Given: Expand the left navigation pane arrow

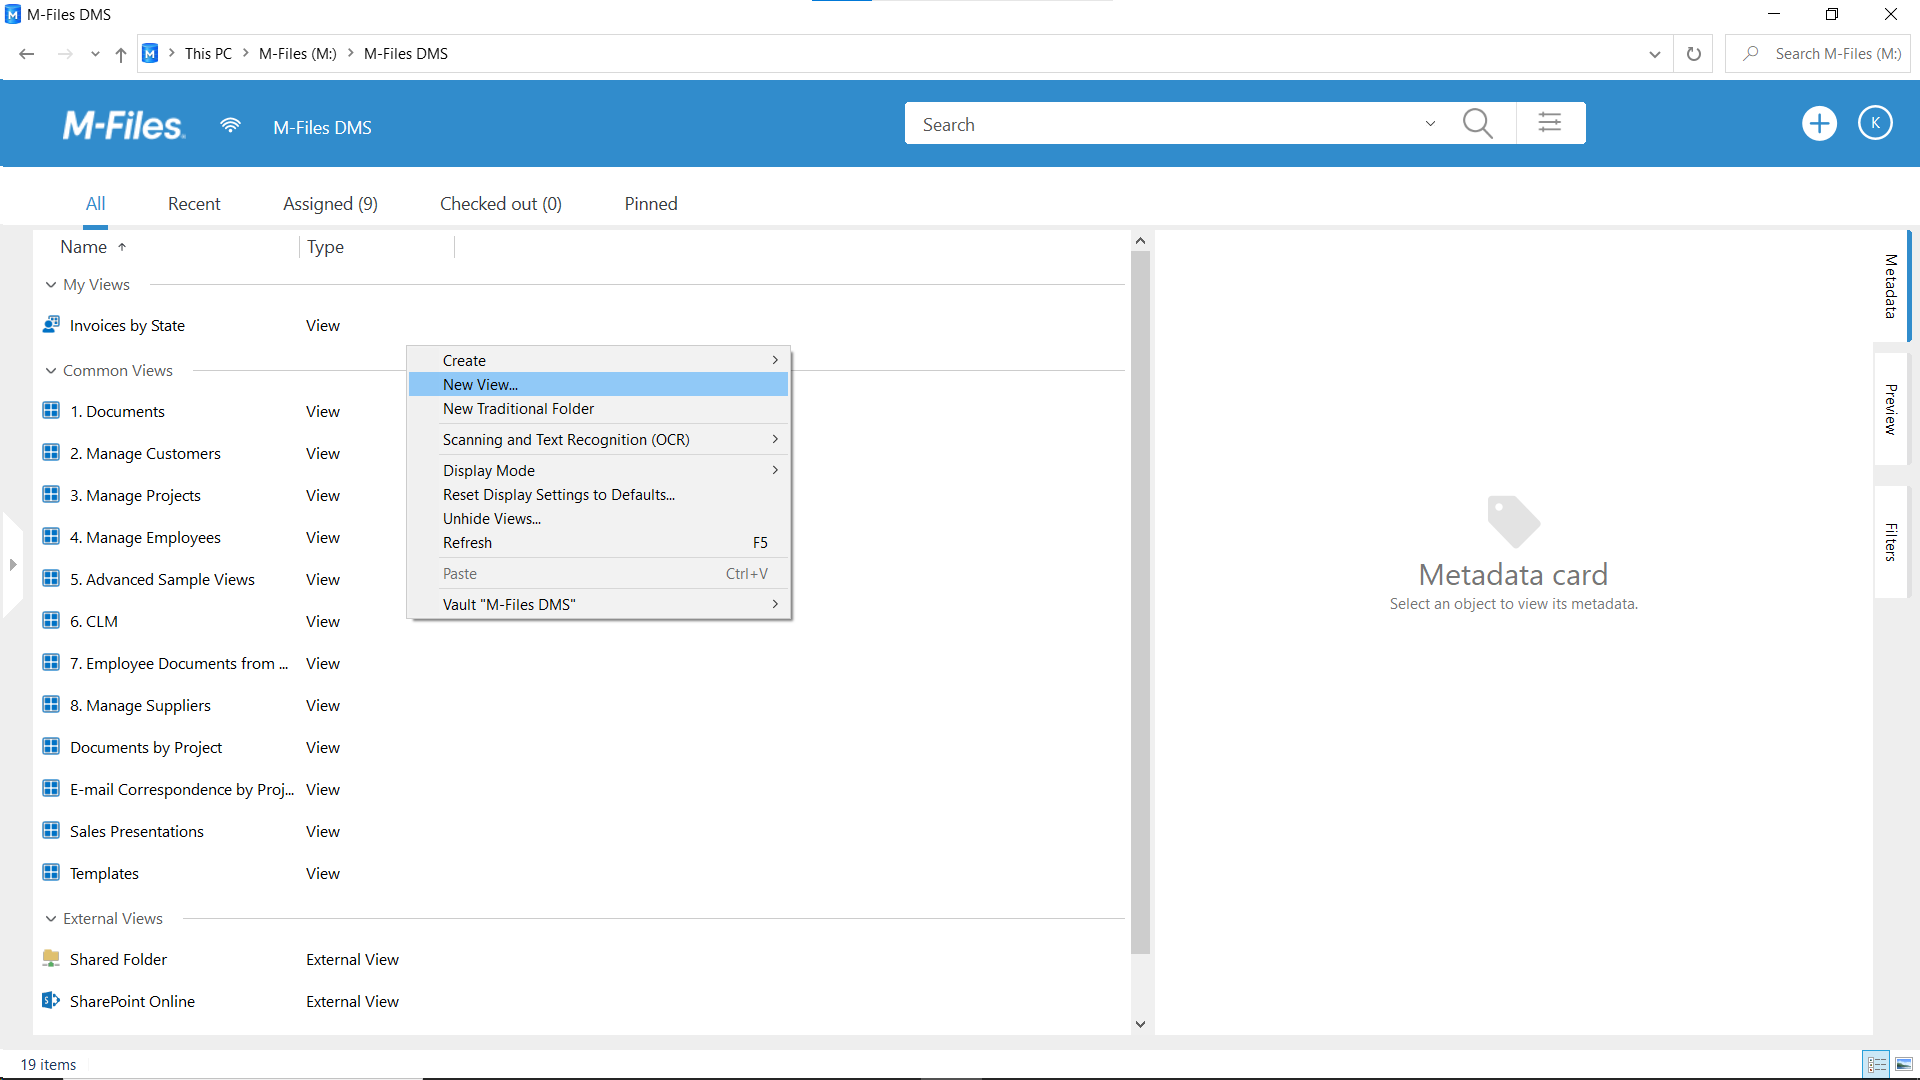Looking at the screenshot, I should (x=13, y=565).
